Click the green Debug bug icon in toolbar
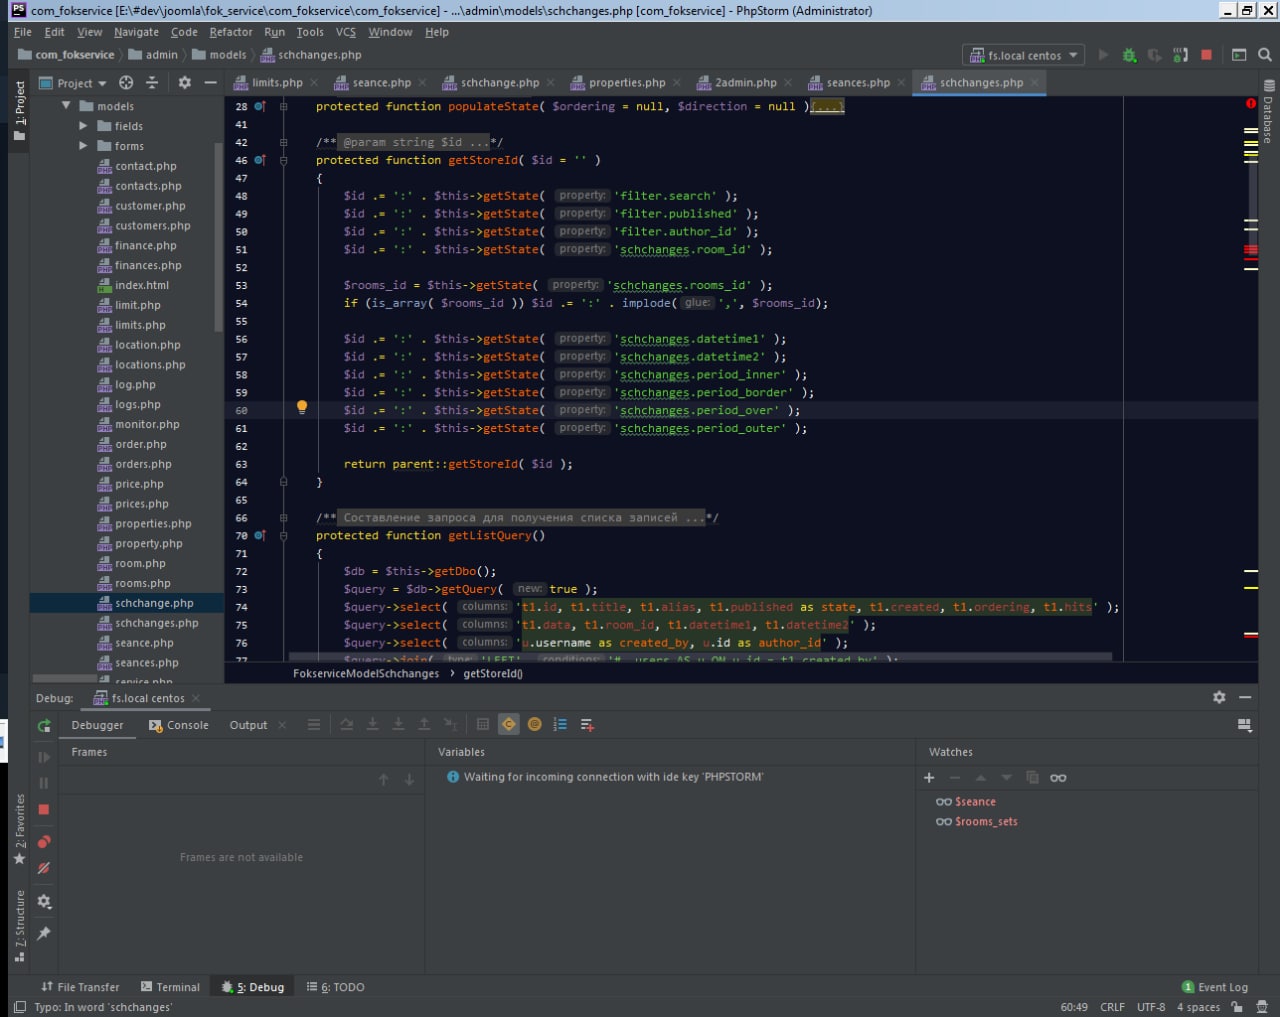The image size is (1280, 1017). tap(1129, 55)
